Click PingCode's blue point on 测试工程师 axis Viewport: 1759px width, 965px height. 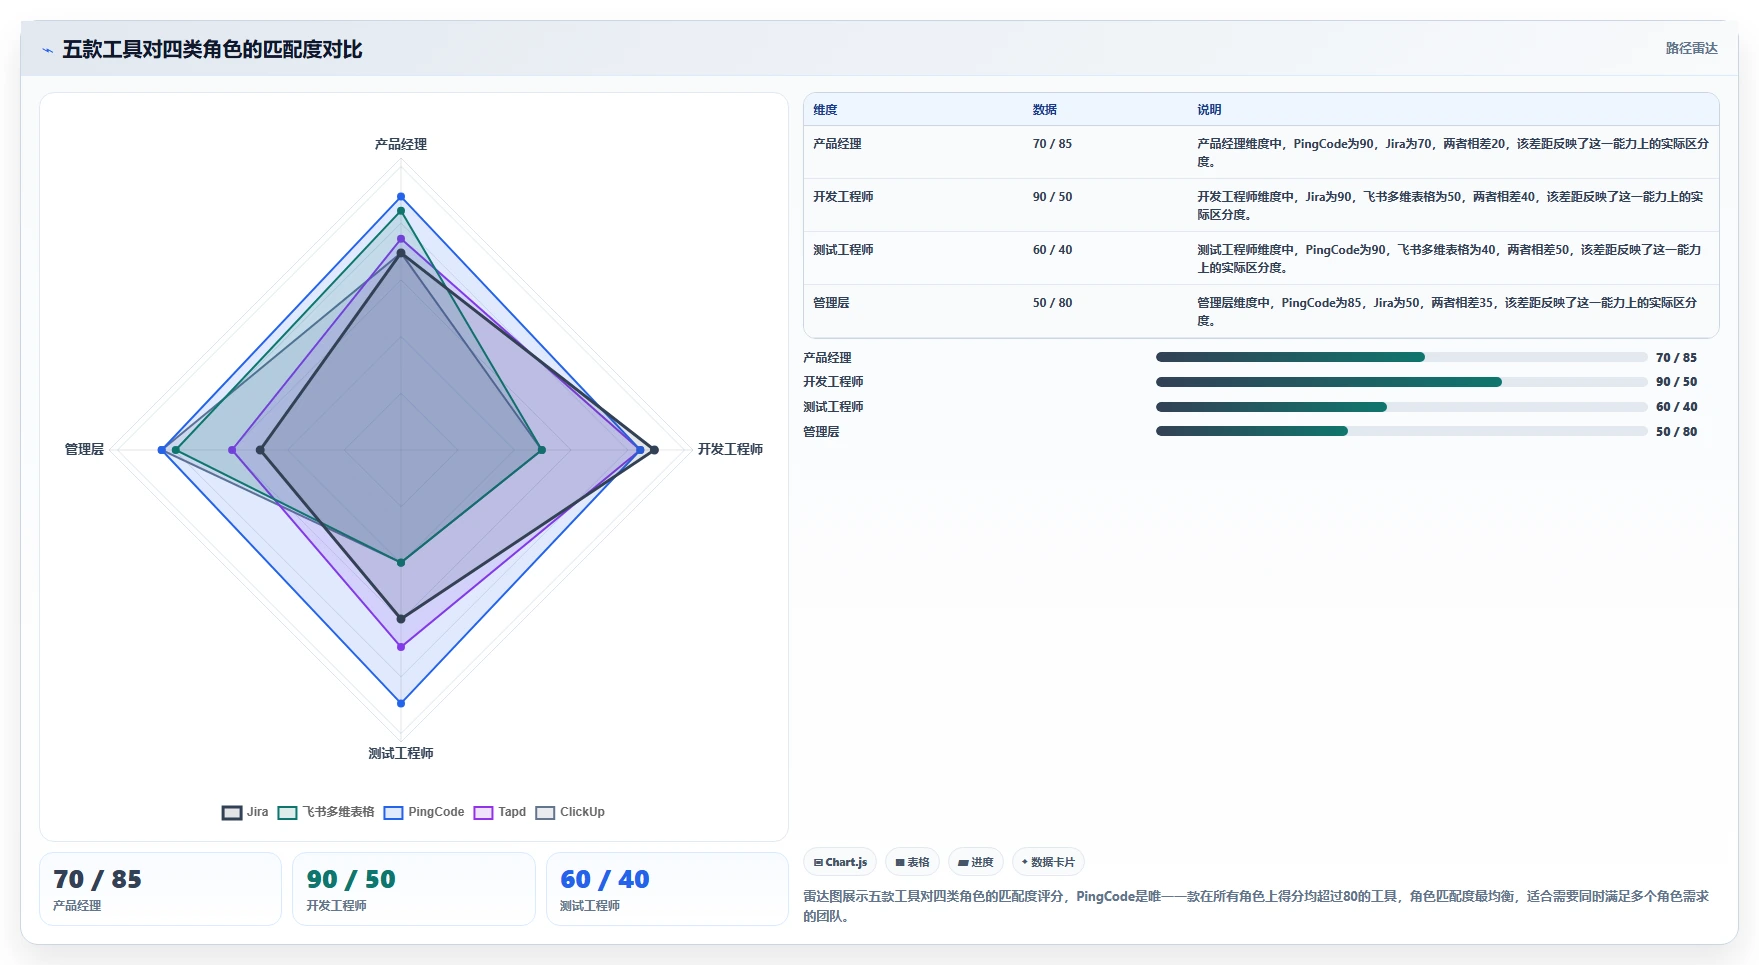tap(401, 703)
